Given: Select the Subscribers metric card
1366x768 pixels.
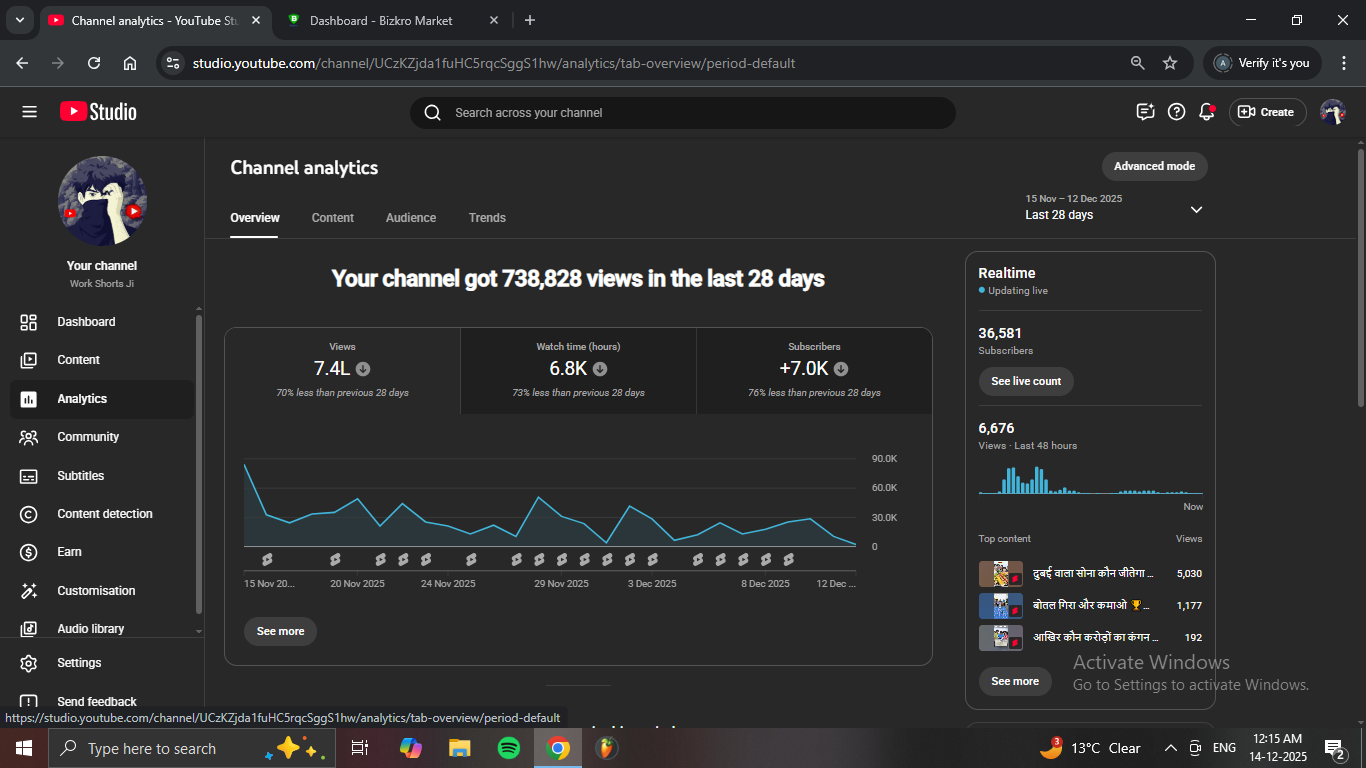Looking at the screenshot, I should pyautogui.click(x=814, y=370).
